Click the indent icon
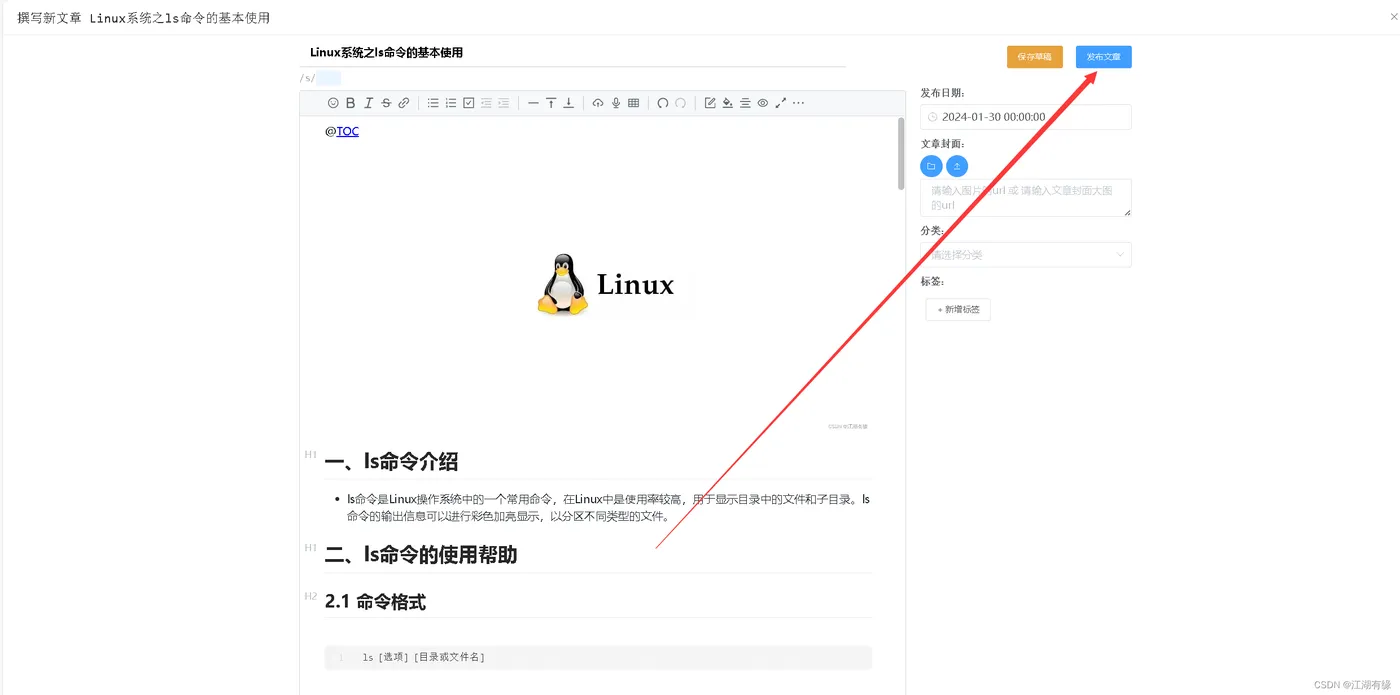This screenshot has width=1400, height=695. point(503,103)
